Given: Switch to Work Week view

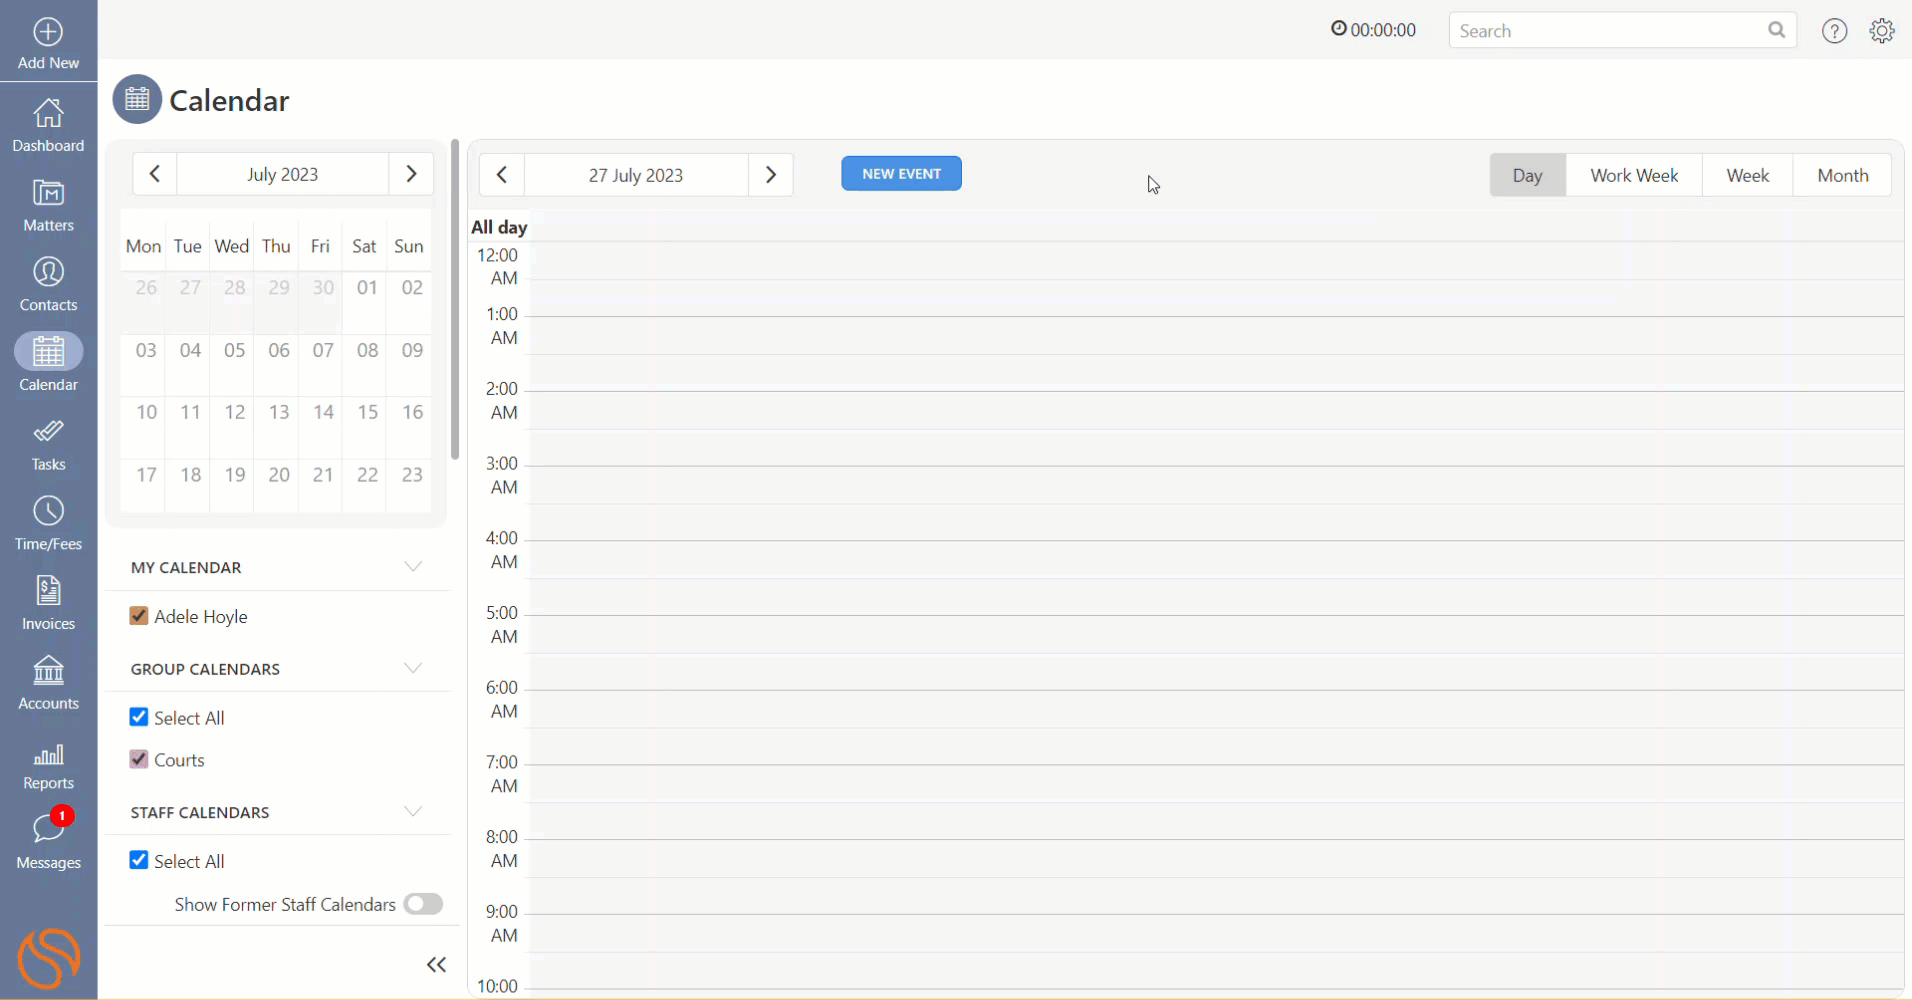Looking at the screenshot, I should (1634, 175).
